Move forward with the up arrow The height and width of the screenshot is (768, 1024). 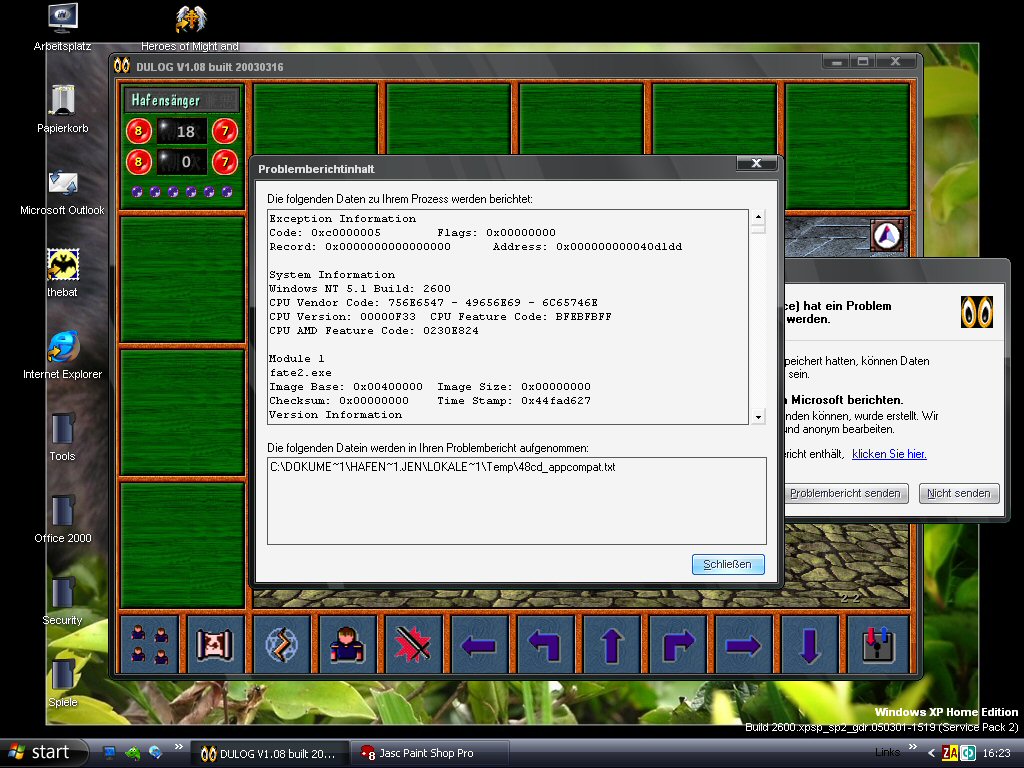[x=612, y=644]
